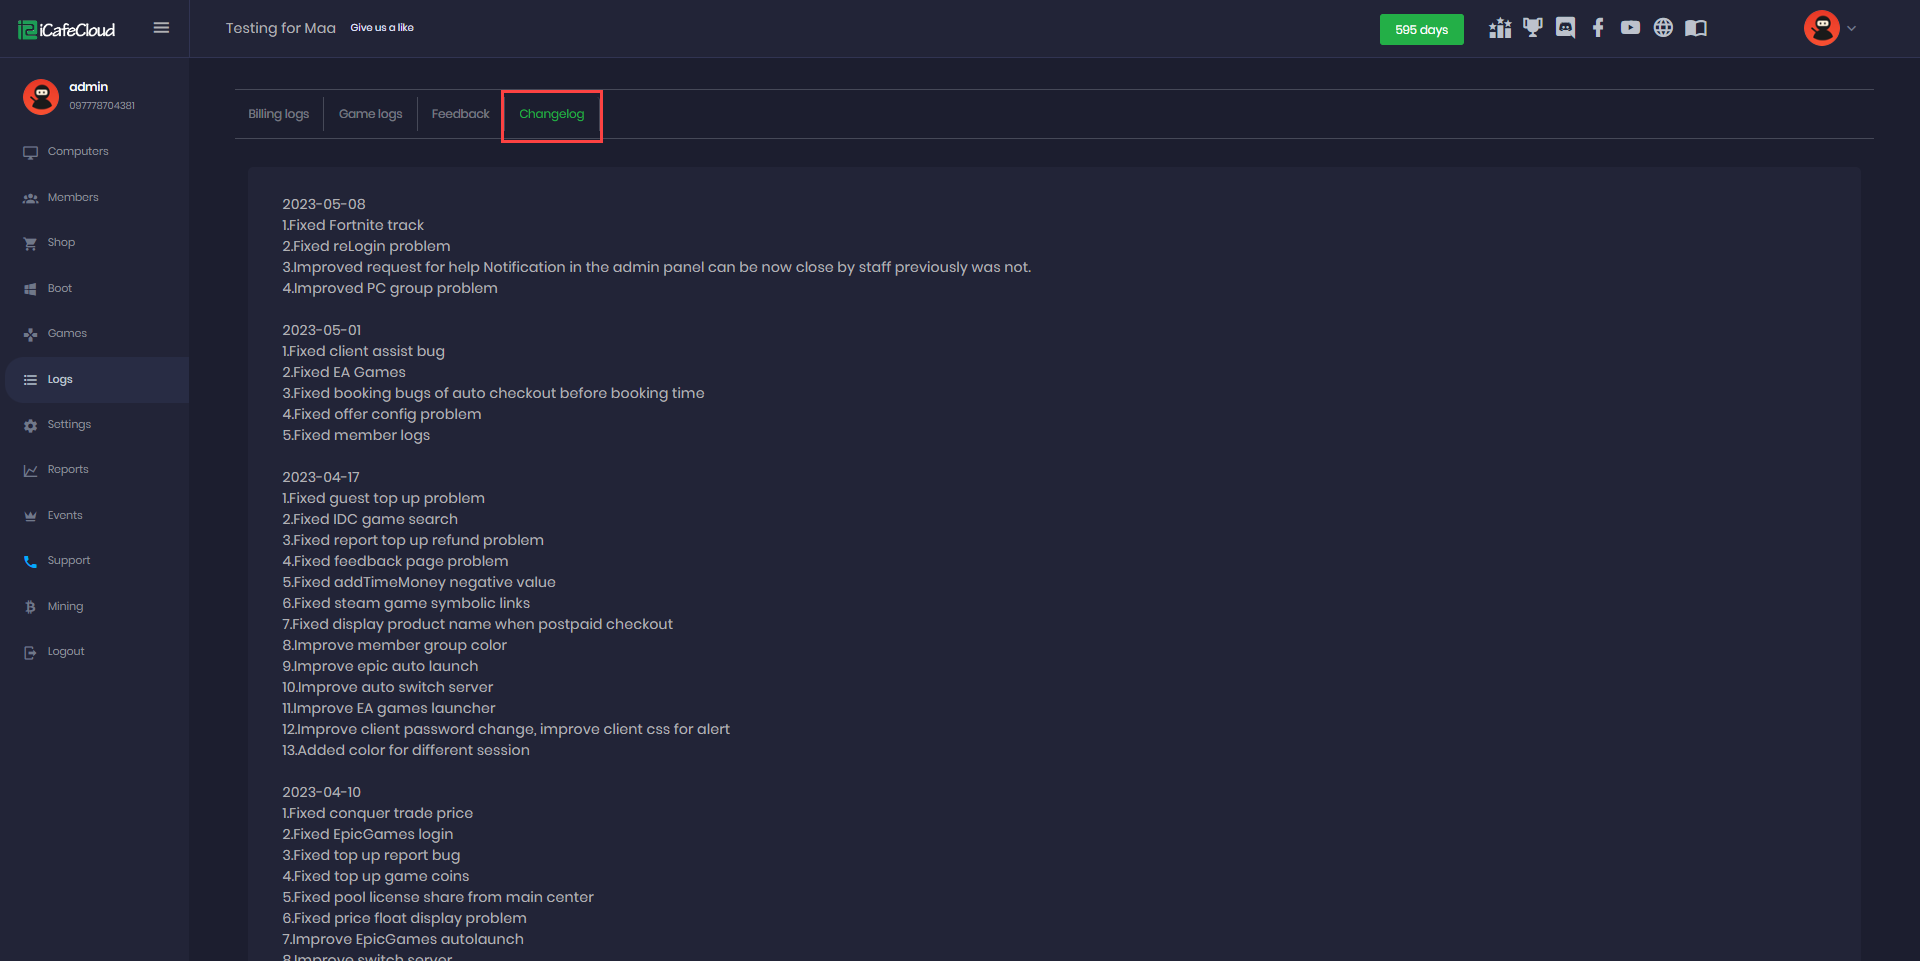Viewport: 1920px width, 961px height.
Task: Switch to the Game logs tab
Action: tap(370, 114)
